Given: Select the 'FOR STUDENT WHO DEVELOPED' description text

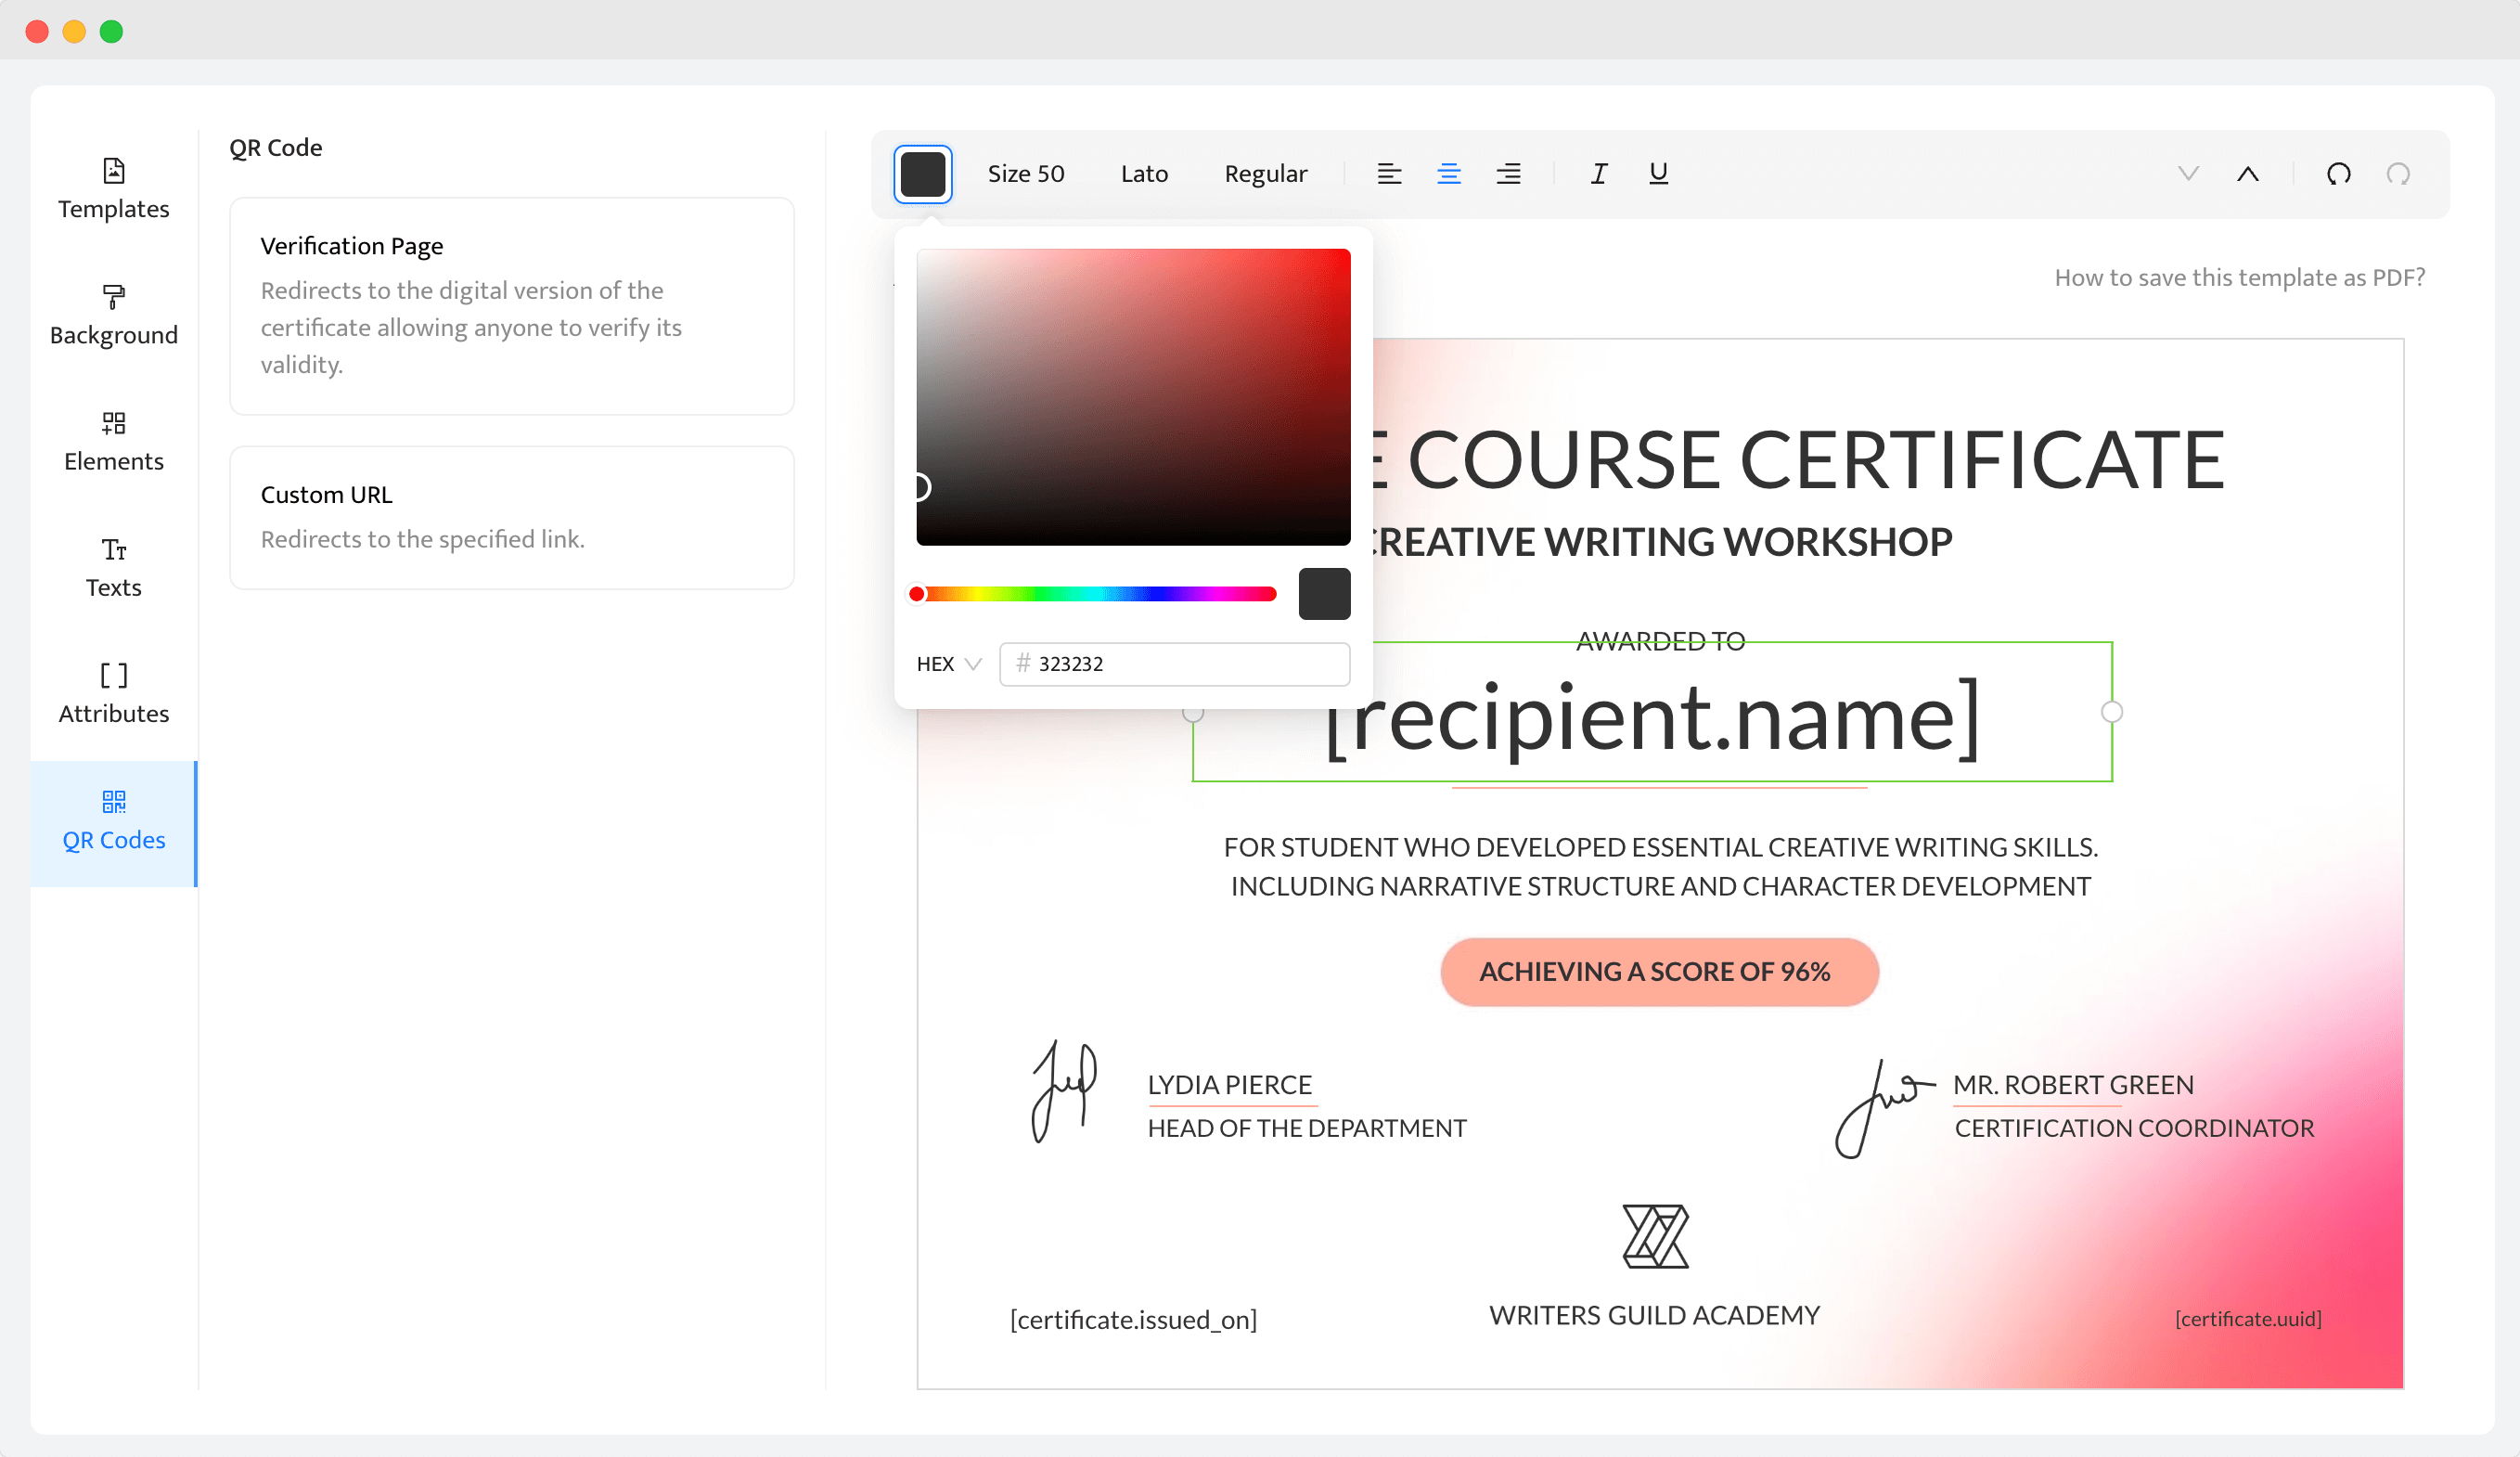Looking at the screenshot, I should 1660,866.
